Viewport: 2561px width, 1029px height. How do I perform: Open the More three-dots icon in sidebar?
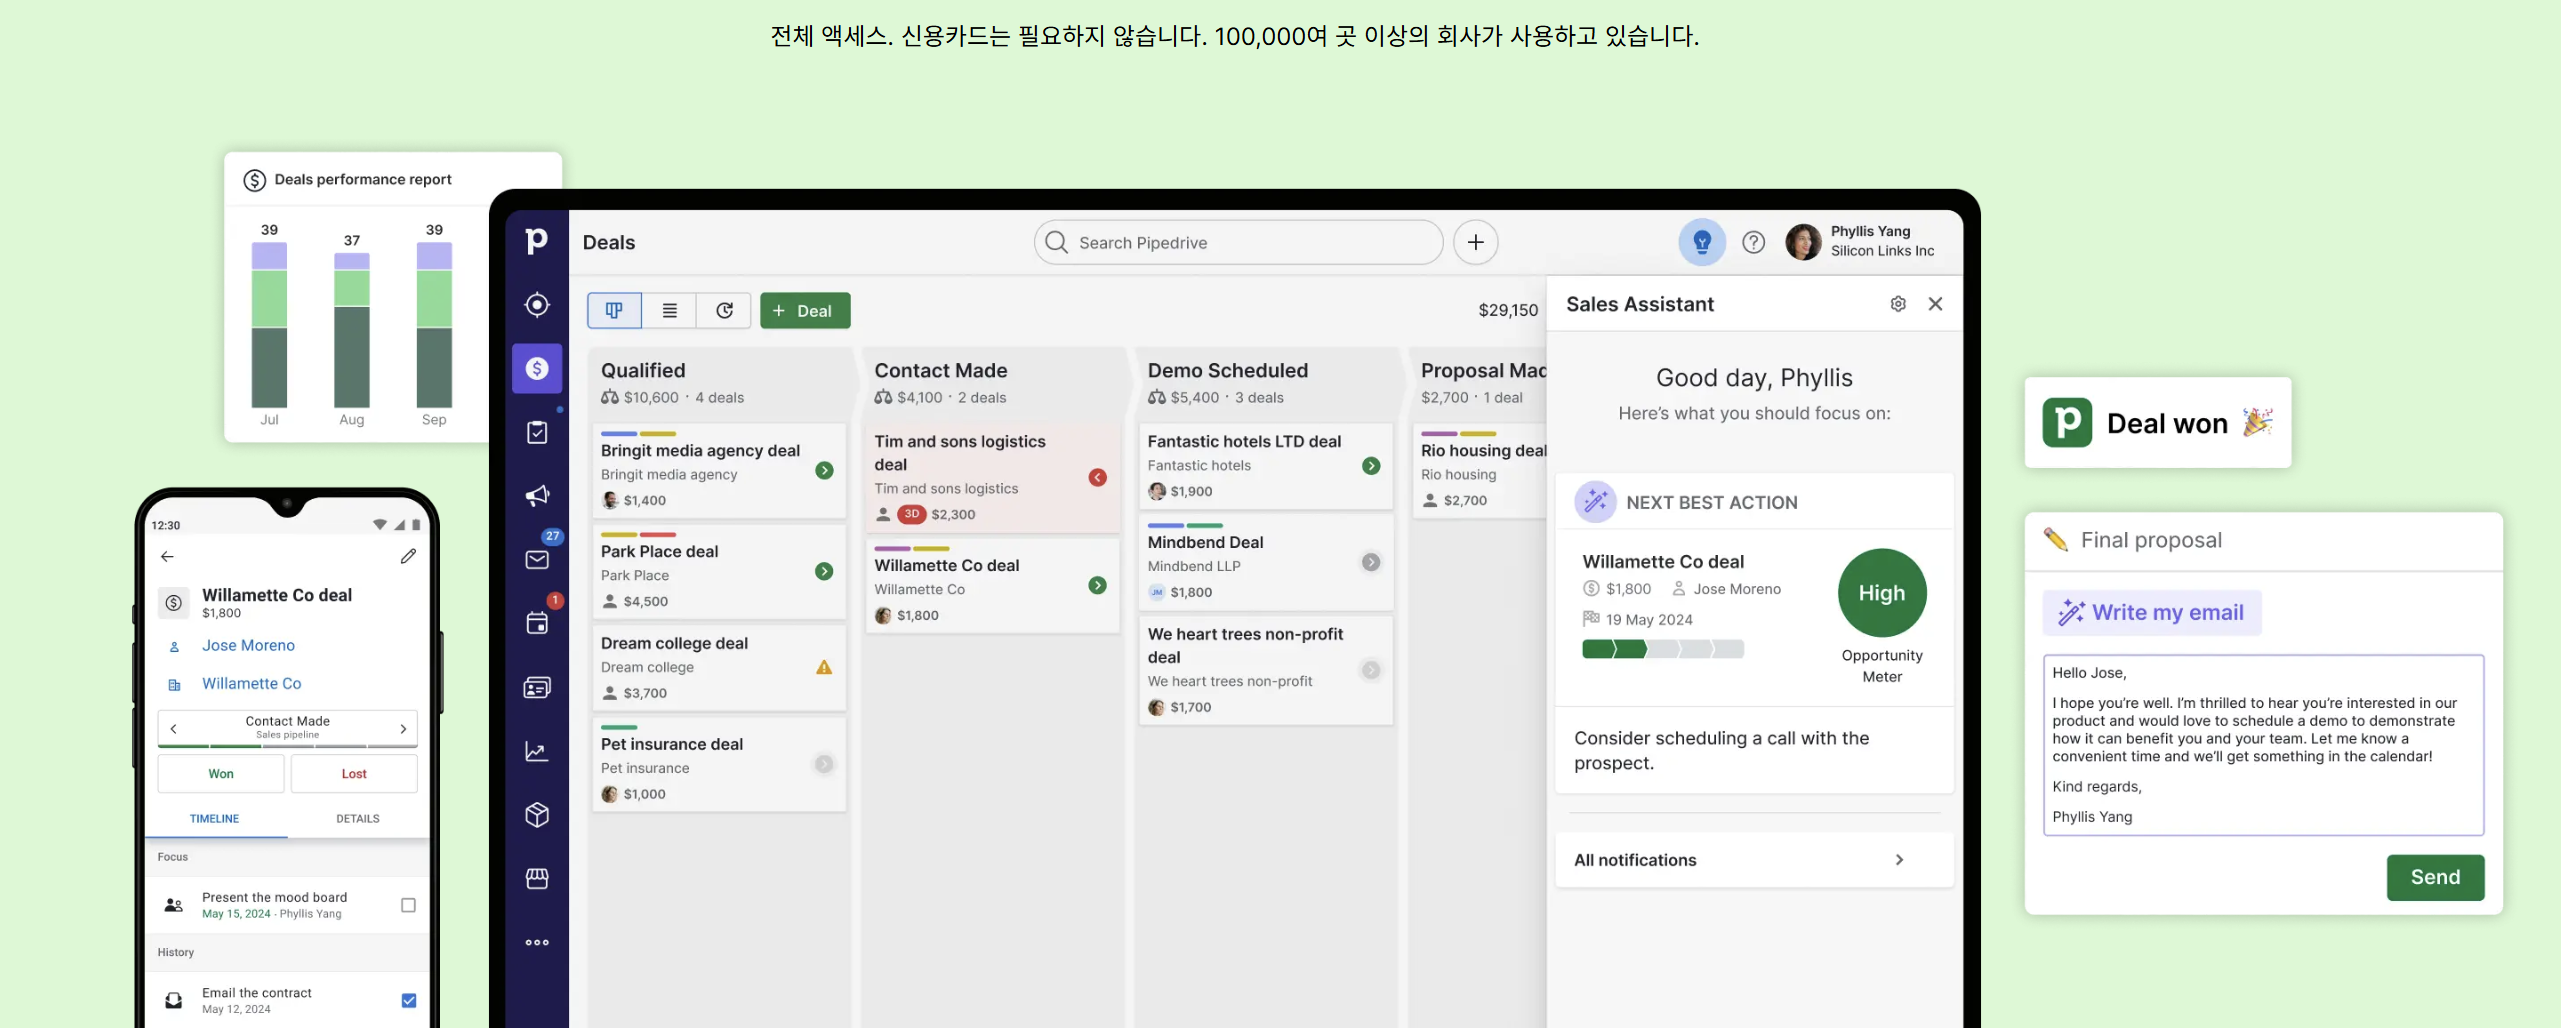[537, 942]
